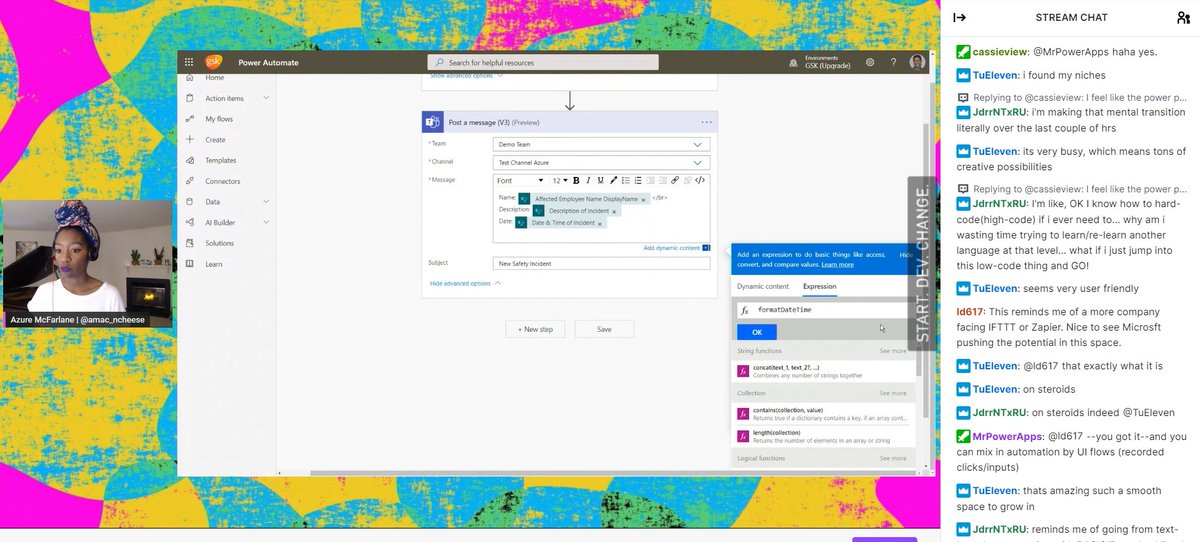Confirm expression with OK button

coord(756,332)
